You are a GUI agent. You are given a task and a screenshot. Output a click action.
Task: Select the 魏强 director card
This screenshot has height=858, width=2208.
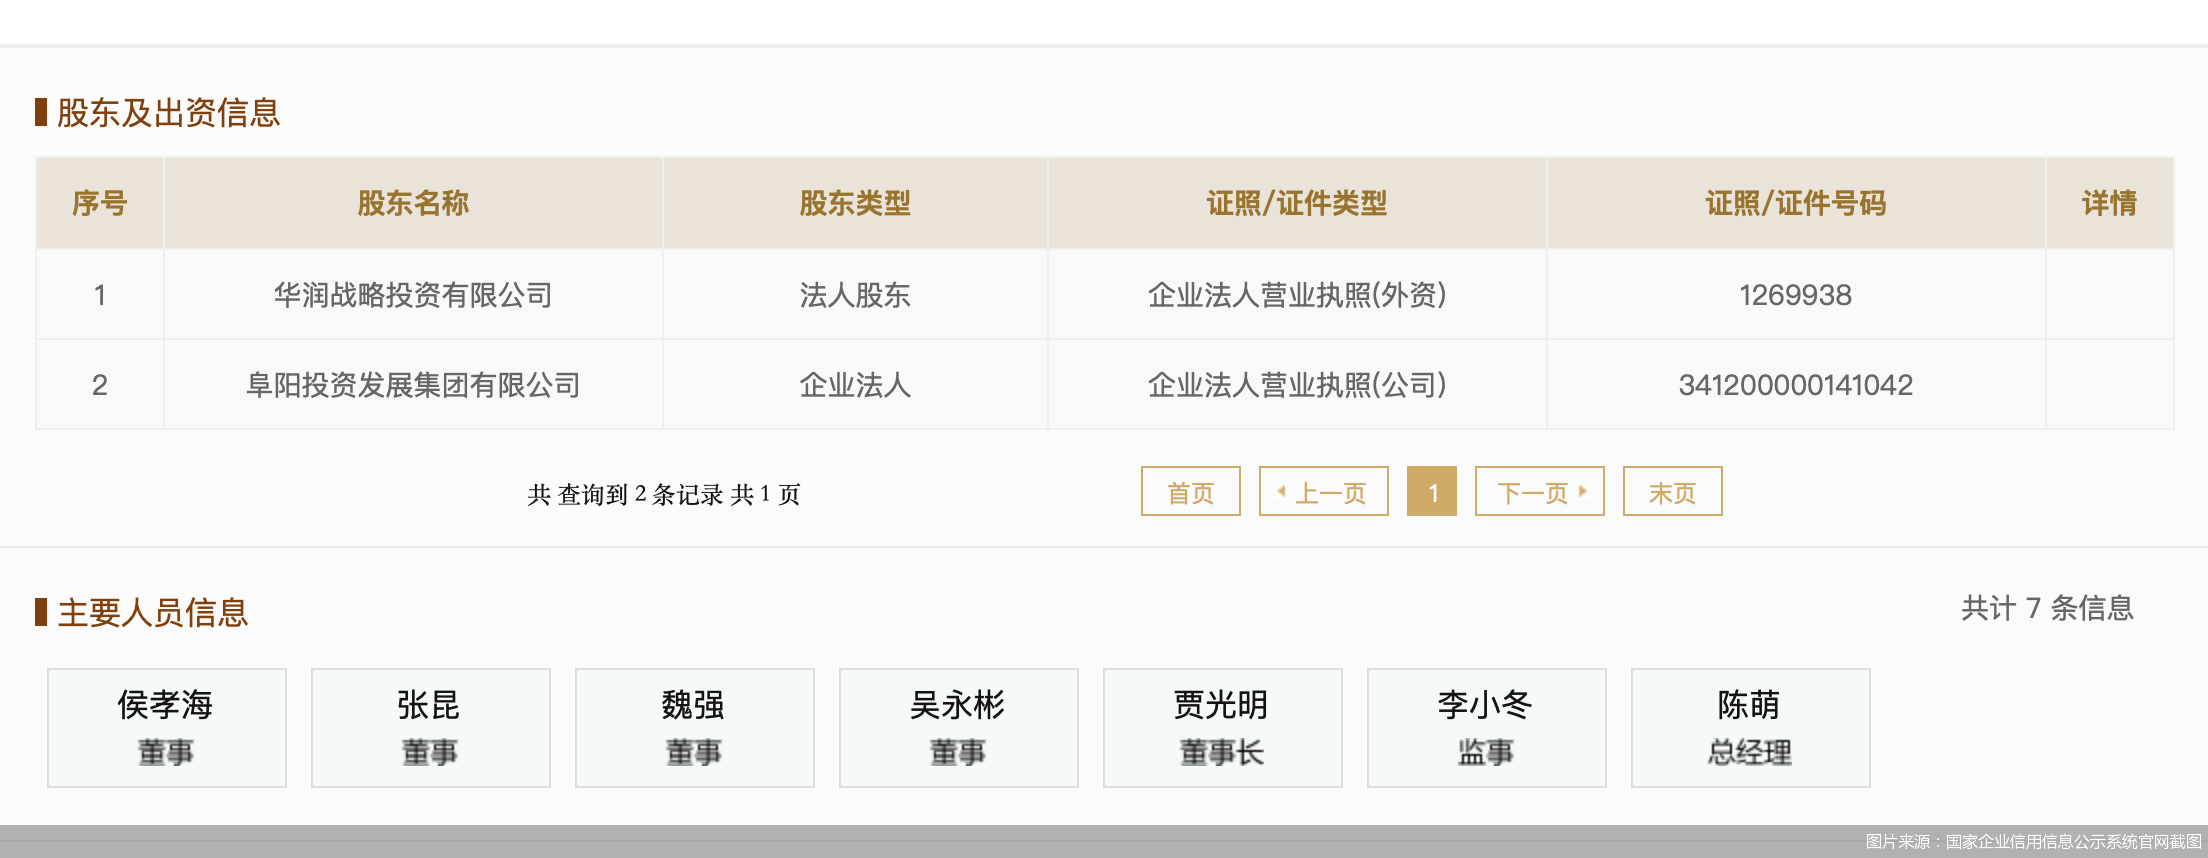pyautogui.click(x=694, y=727)
